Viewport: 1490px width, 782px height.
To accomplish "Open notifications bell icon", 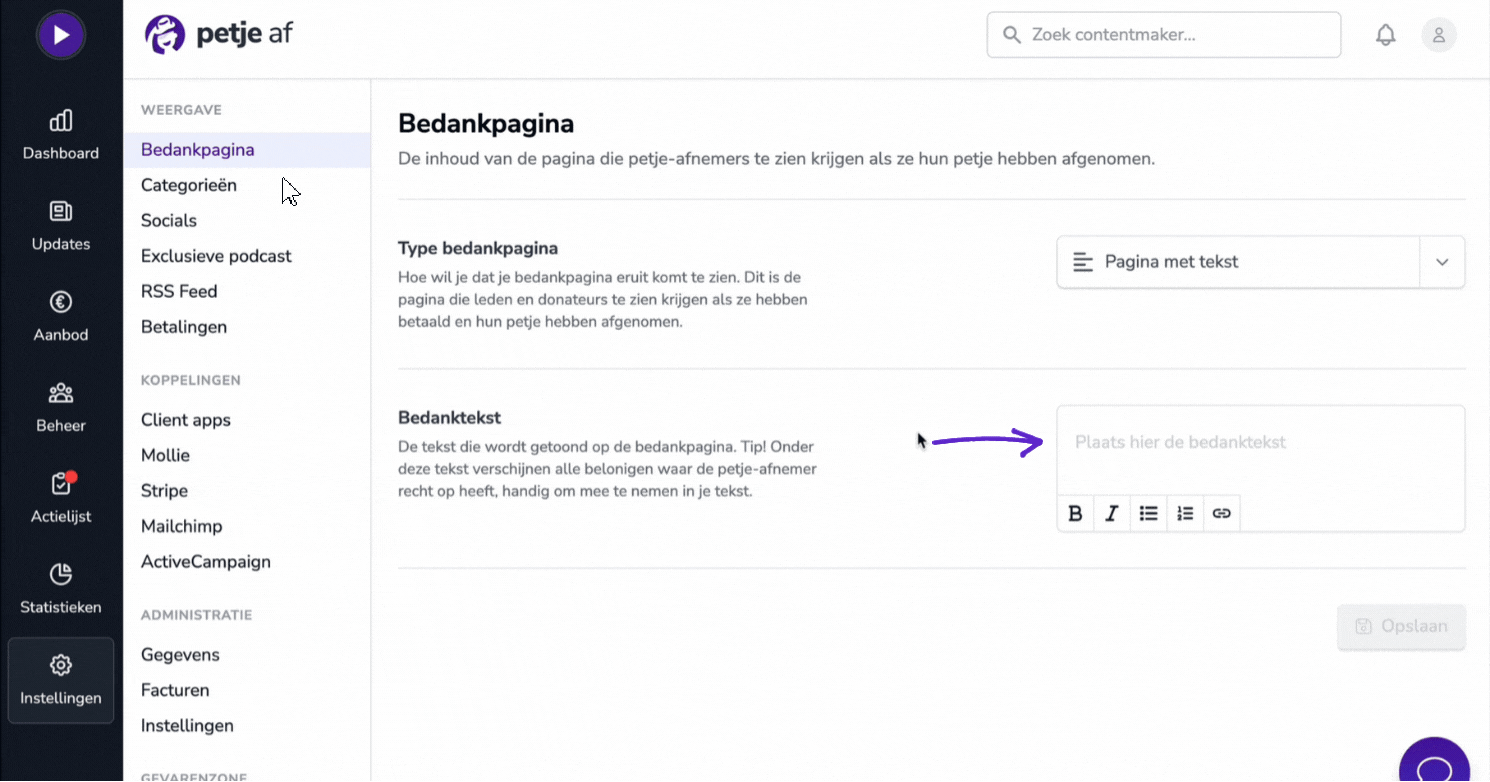I will (1385, 35).
